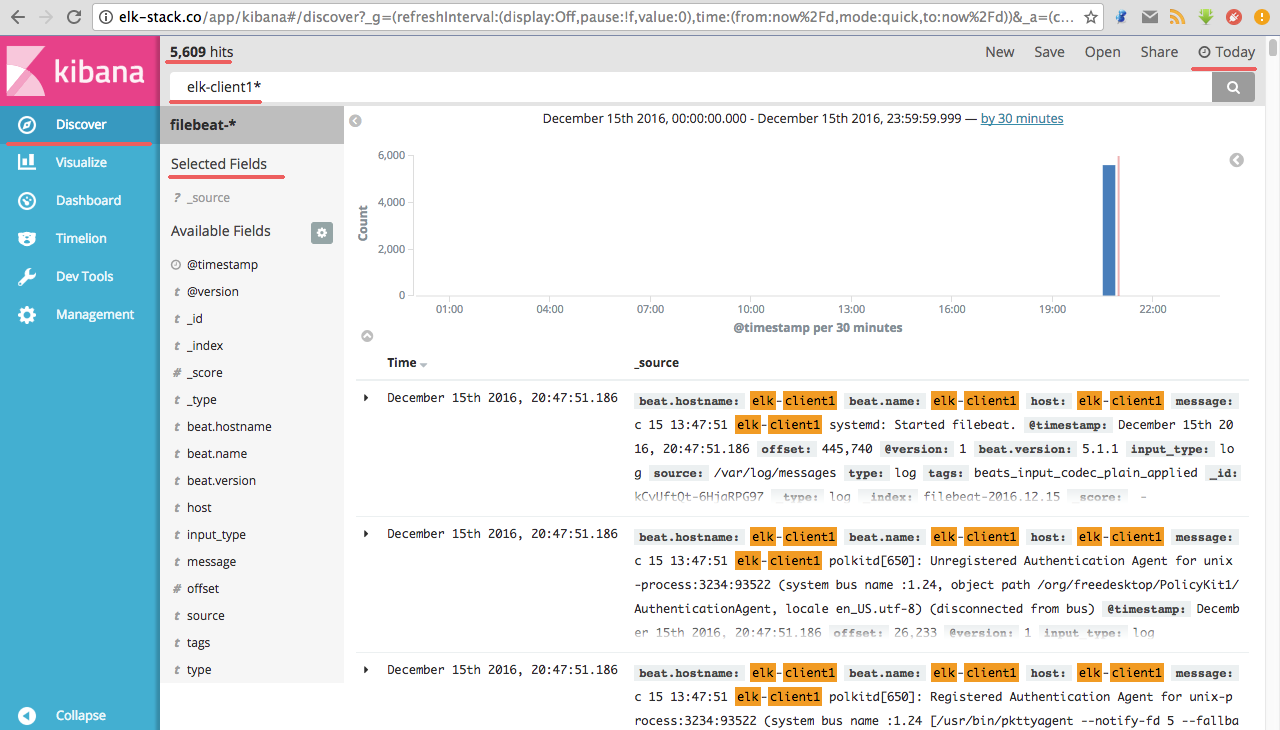This screenshot has height=730, width=1280.
Task: Run the query using the search magnifier icon
Action: point(1233,87)
